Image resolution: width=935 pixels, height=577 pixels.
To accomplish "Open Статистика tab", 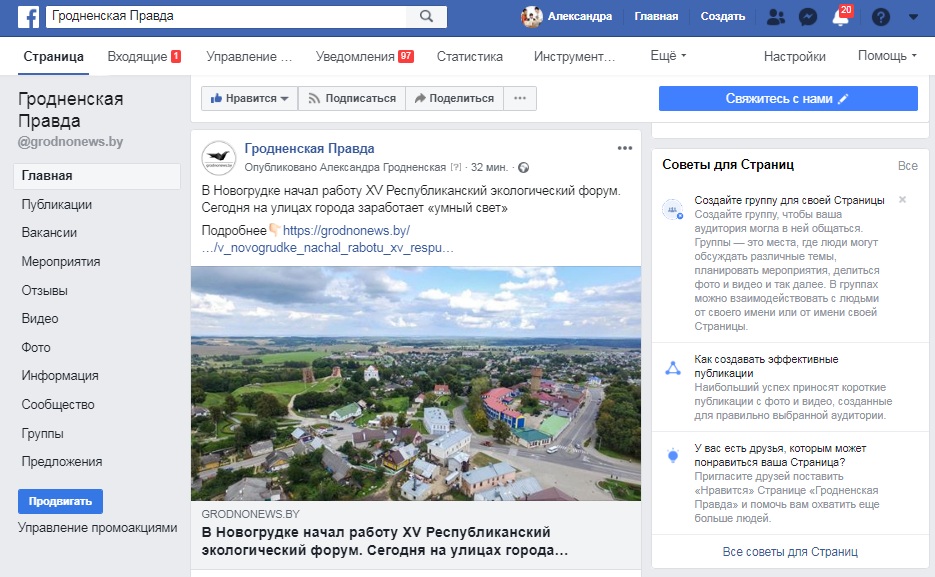I will (x=470, y=57).
